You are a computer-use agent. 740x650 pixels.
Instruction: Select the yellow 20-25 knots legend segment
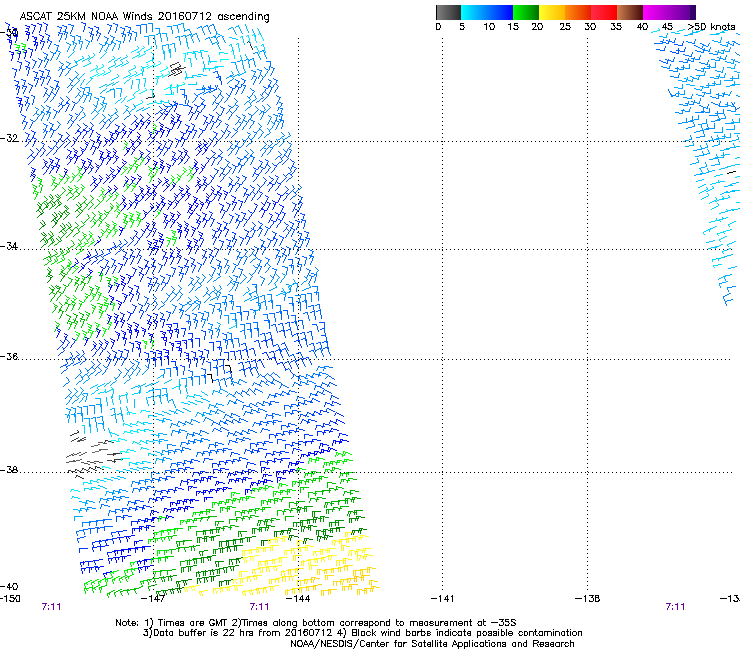(552, 12)
